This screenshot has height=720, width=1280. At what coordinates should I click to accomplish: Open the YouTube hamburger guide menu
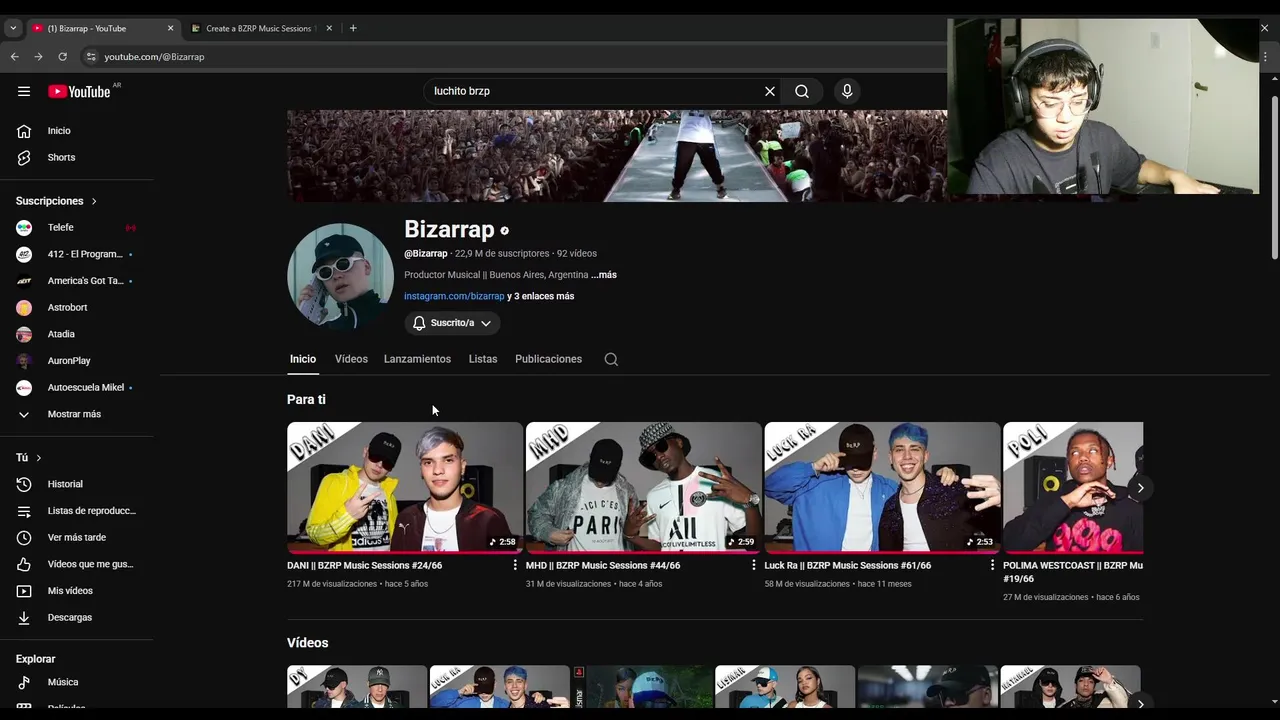pos(24,91)
